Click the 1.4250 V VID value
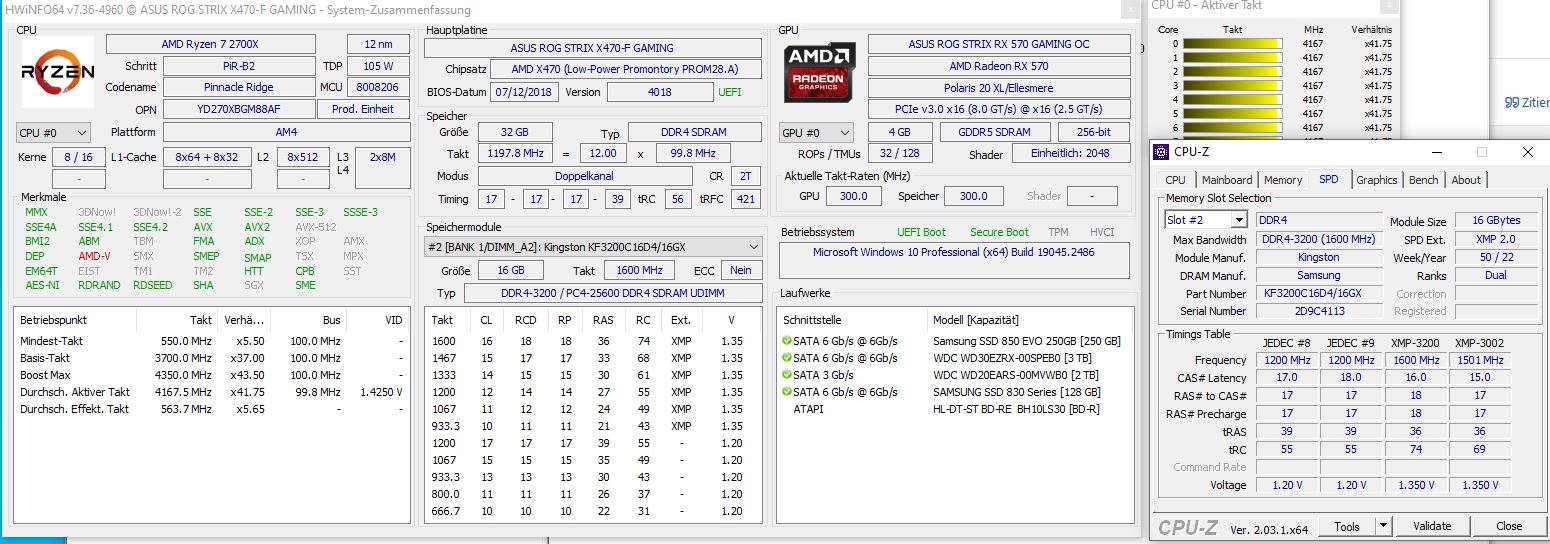 pyautogui.click(x=380, y=392)
